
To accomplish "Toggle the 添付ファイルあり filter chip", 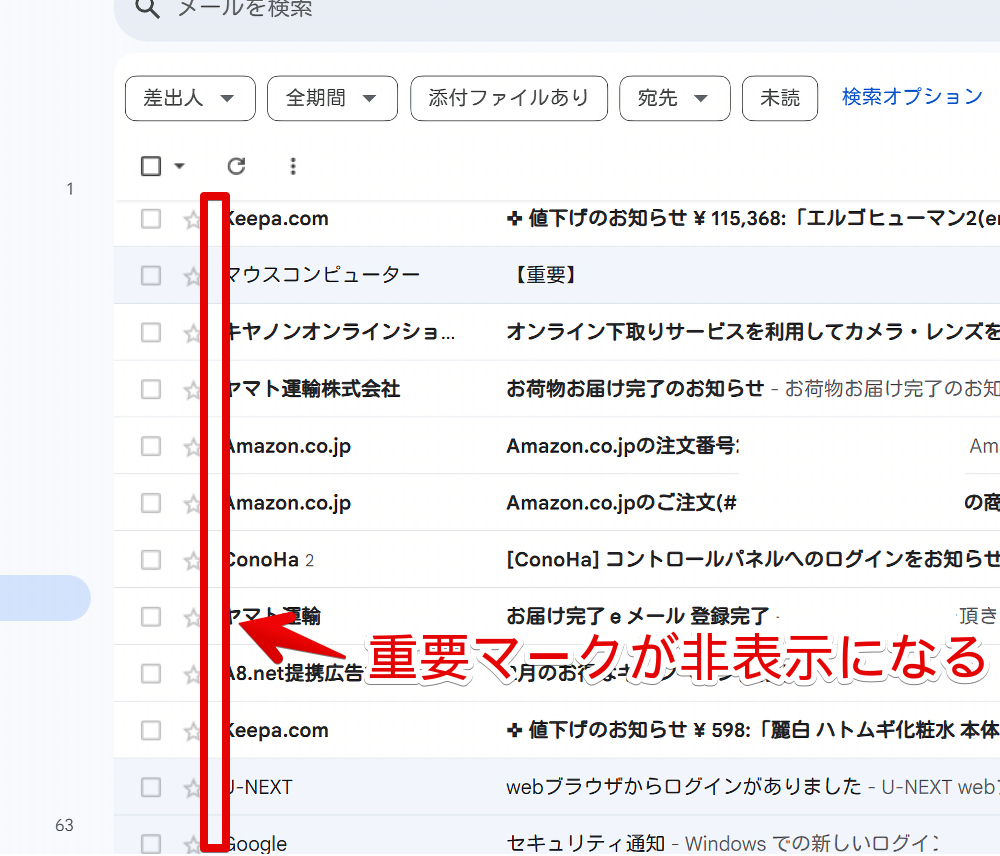I will click(509, 98).
